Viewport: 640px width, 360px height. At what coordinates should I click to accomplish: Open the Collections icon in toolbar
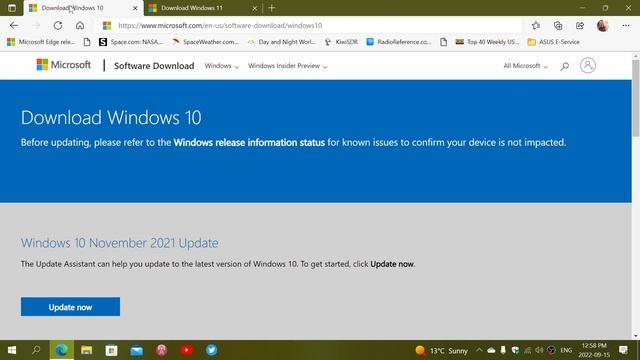(x=558, y=25)
